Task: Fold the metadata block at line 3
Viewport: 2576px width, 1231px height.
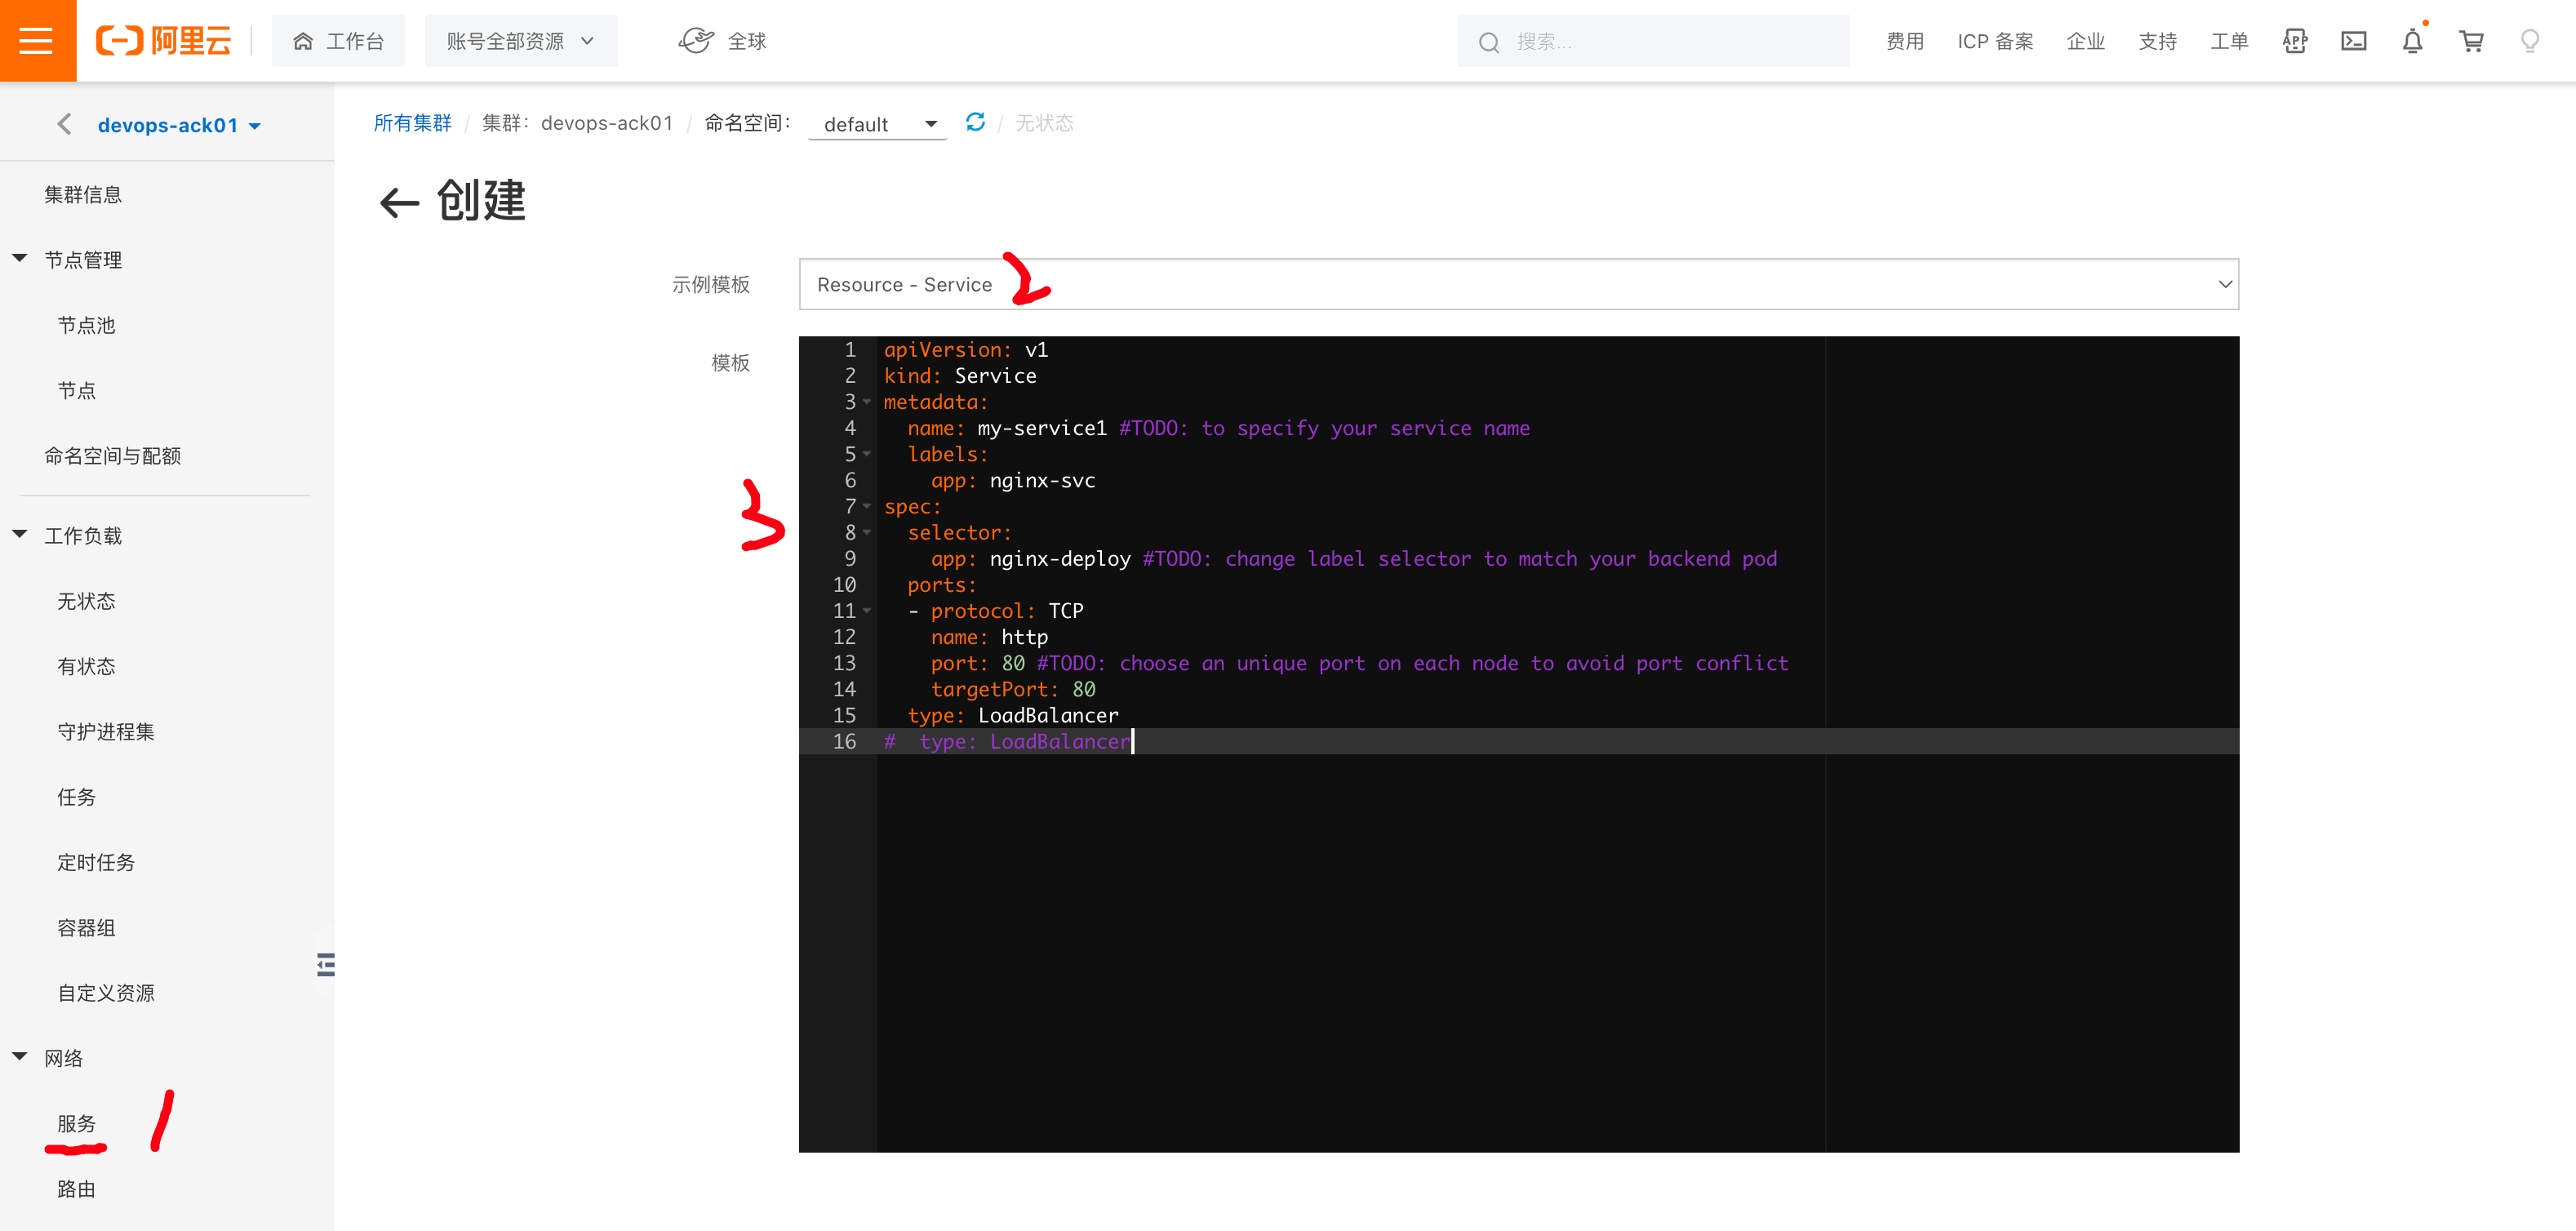Action: pos(867,402)
